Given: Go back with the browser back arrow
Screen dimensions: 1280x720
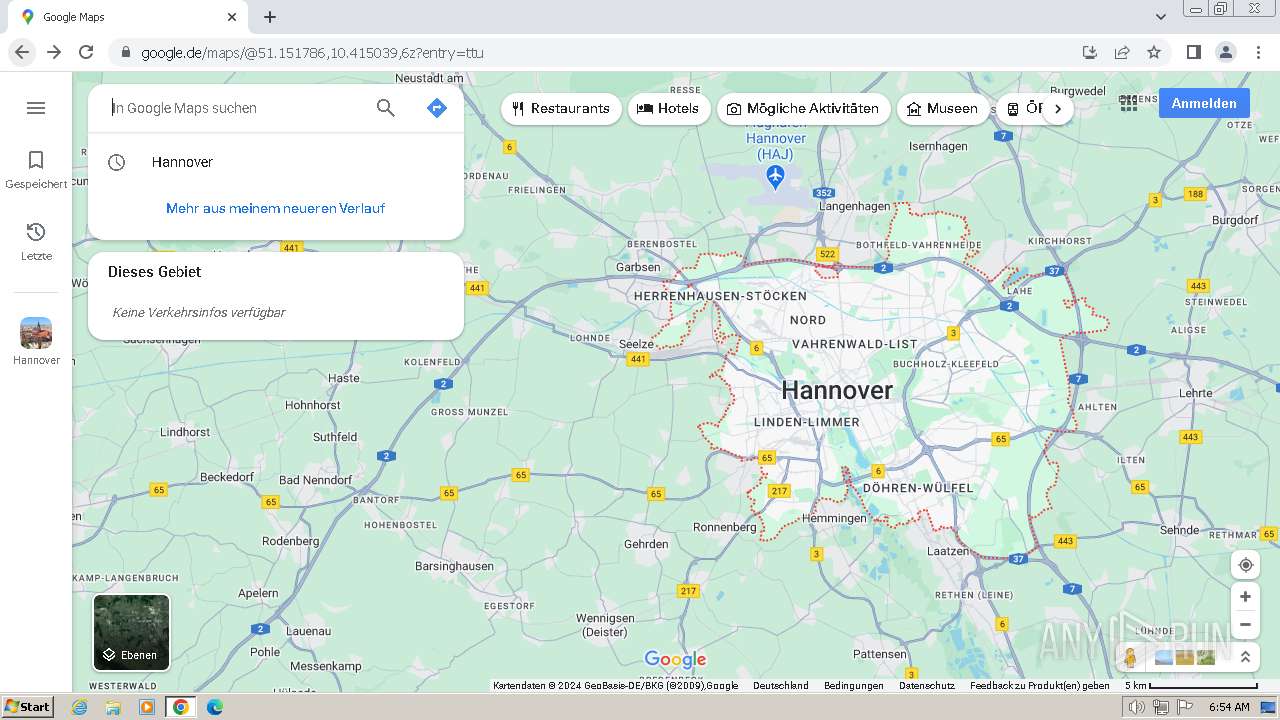Looking at the screenshot, I should [22, 52].
